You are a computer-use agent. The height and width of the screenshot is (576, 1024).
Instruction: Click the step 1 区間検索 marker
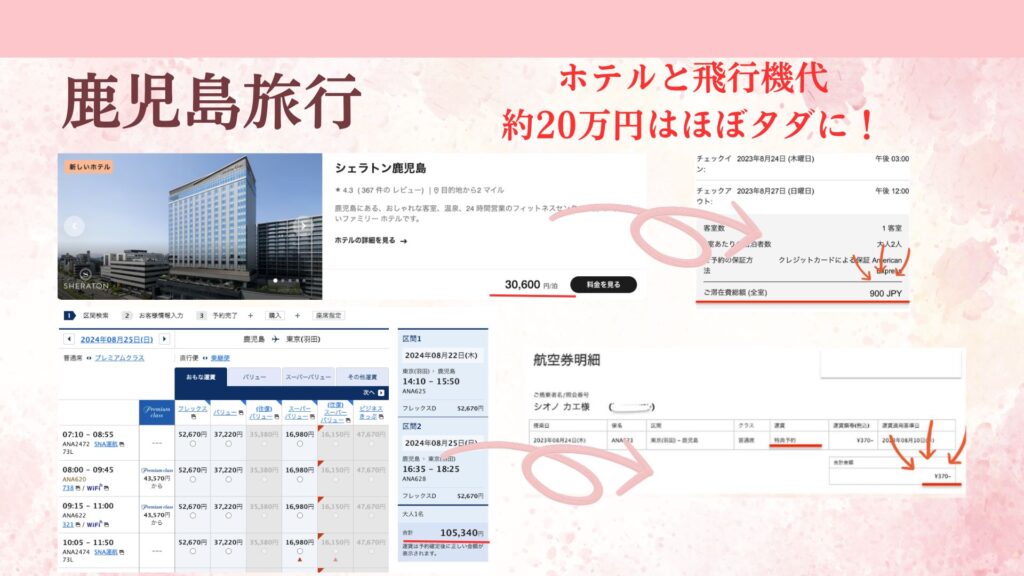click(x=69, y=315)
